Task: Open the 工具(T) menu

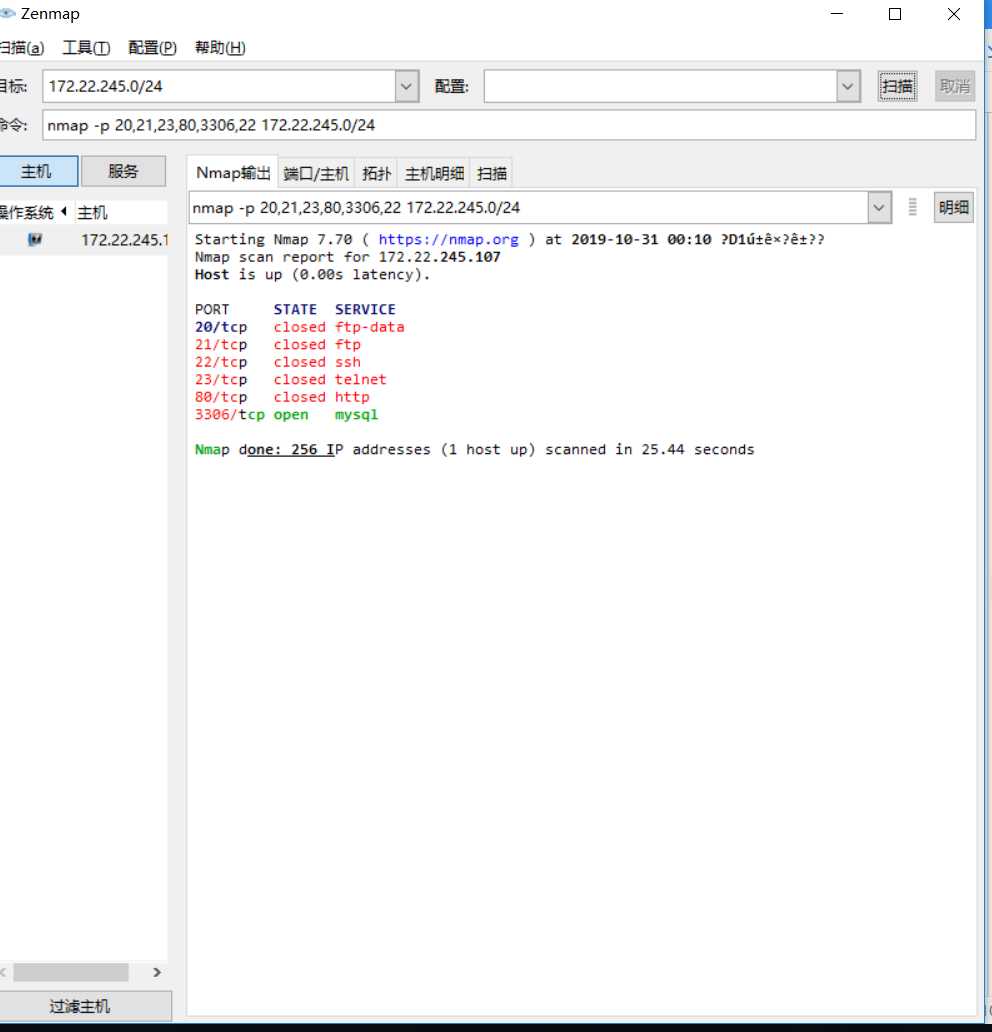Action: (86, 48)
